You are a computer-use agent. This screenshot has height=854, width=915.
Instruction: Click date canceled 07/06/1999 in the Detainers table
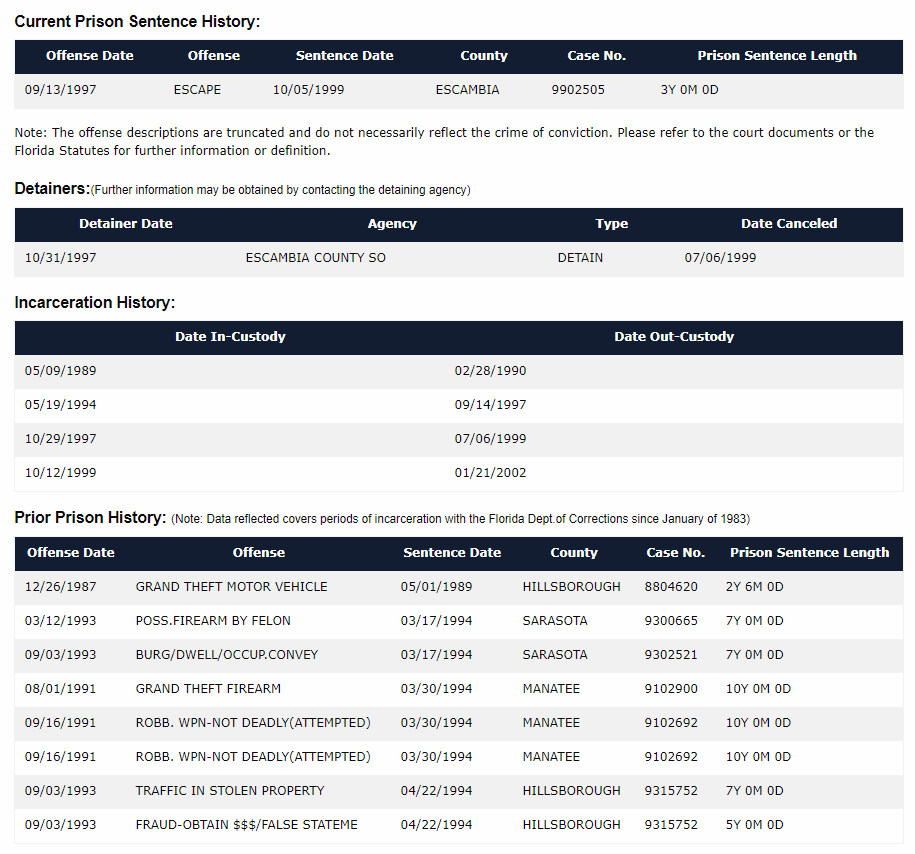tap(720, 258)
